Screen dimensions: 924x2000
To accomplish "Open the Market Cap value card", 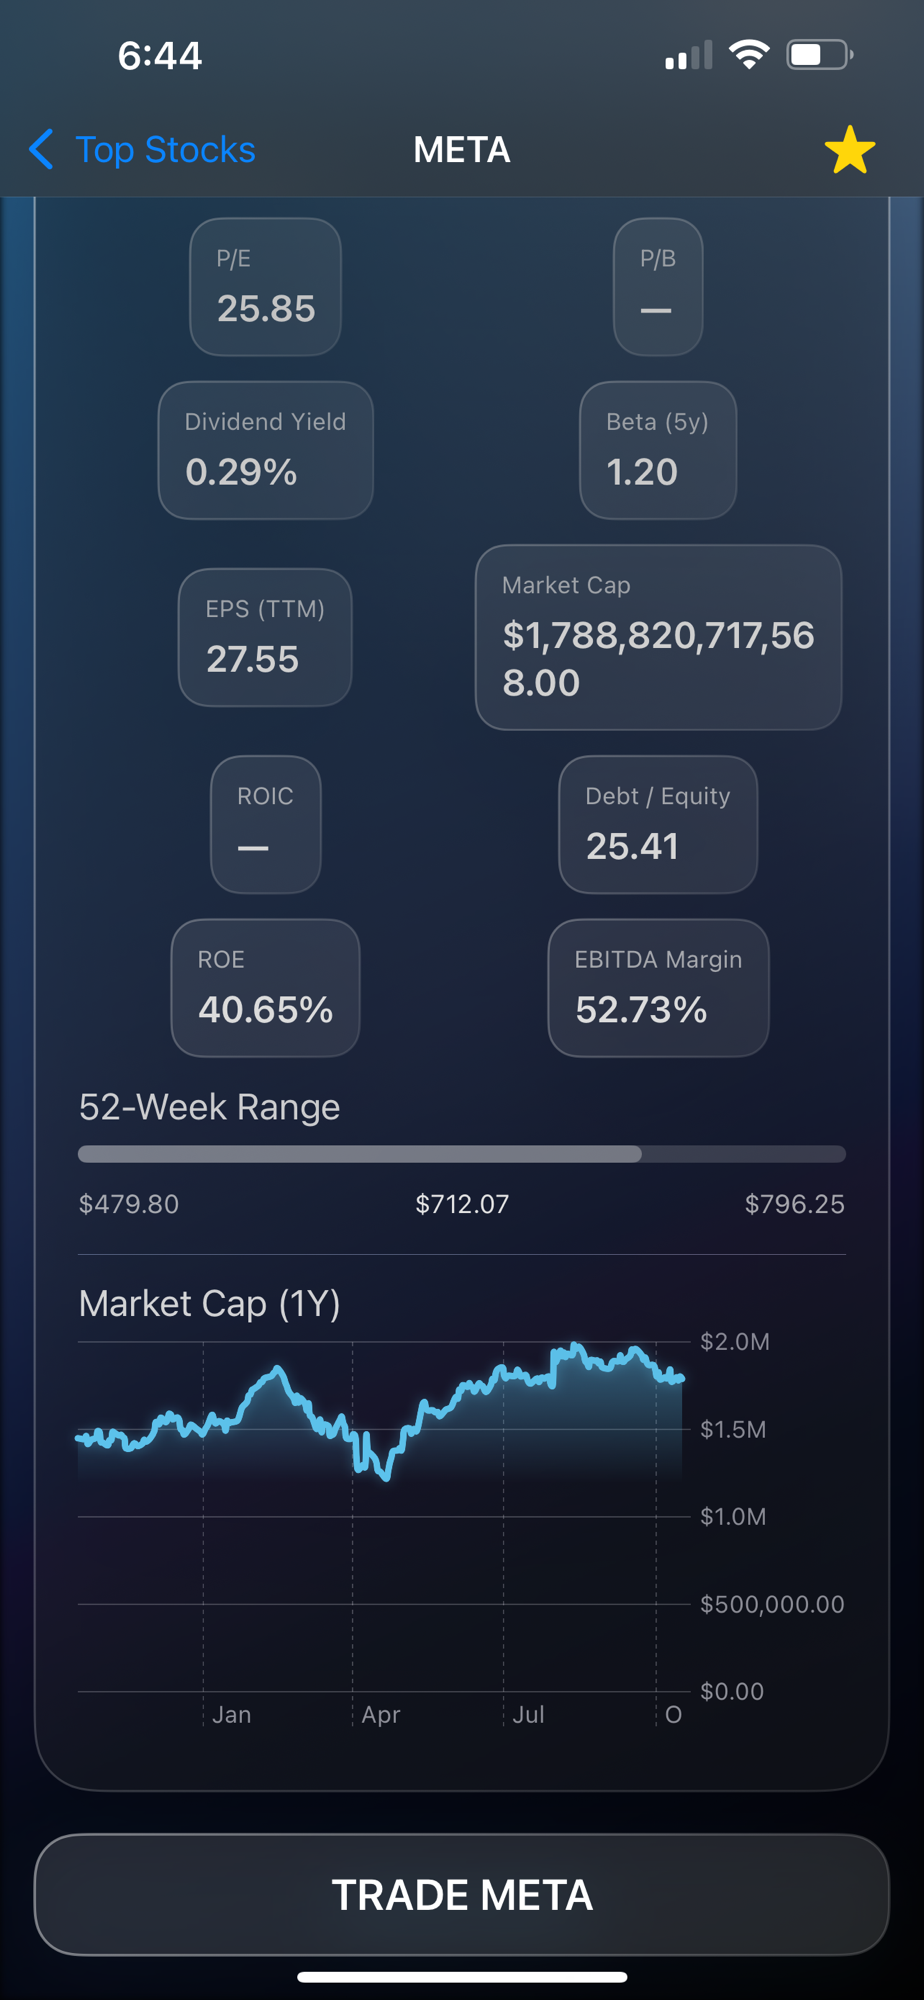I will pyautogui.click(x=658, y=637).
